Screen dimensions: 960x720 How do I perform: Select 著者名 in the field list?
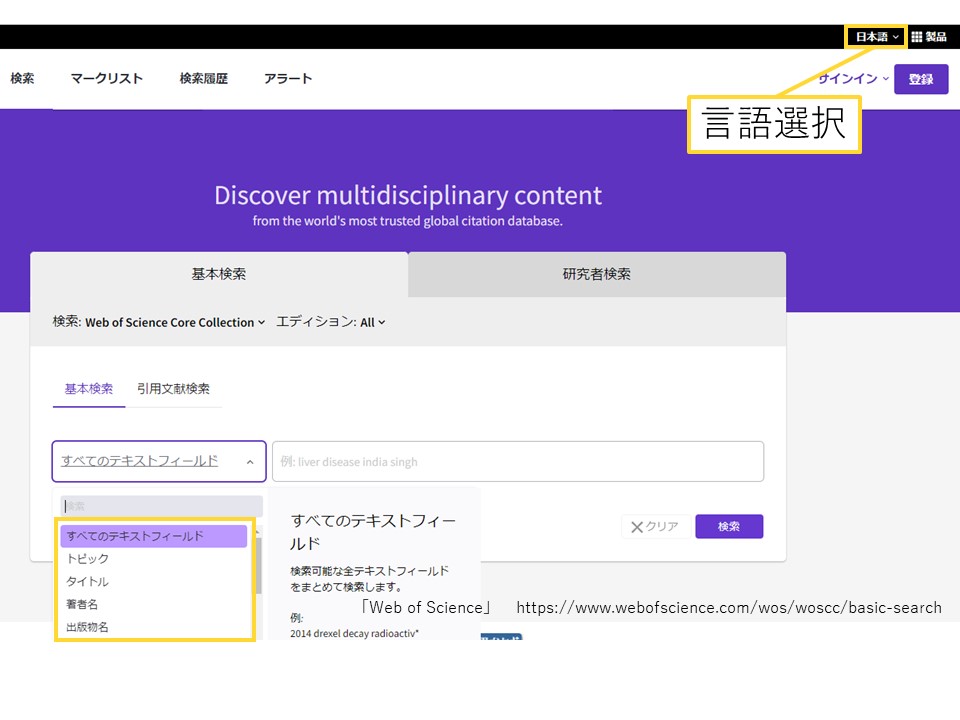pyautogui.click(x=82, y=605)
